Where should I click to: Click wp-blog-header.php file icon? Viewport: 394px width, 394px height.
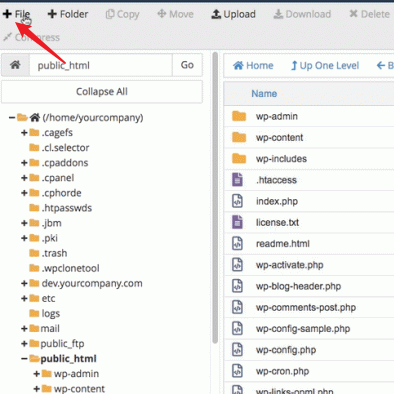coord(237,286)
